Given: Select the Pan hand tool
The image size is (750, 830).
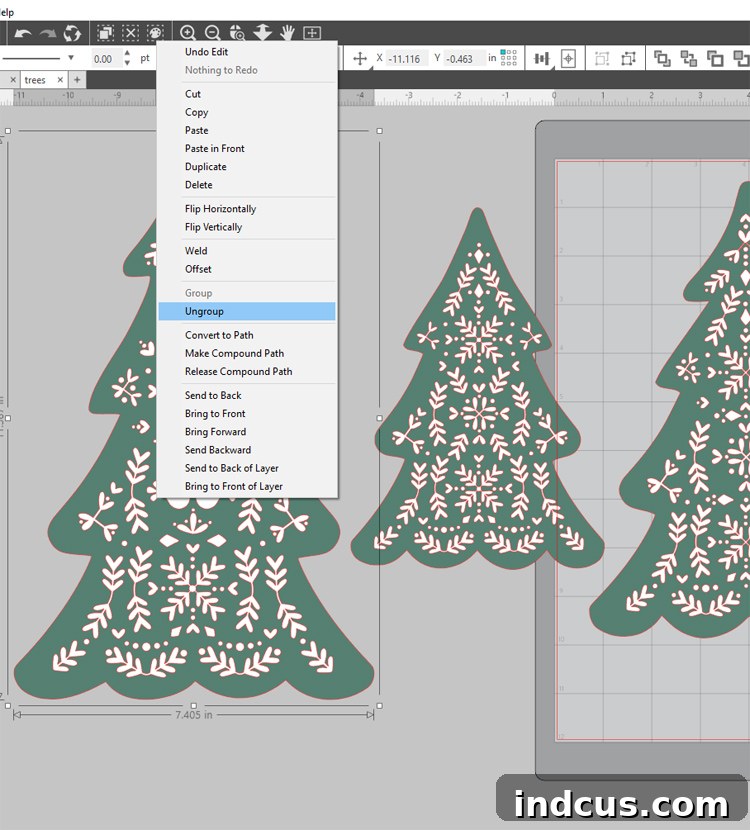Looking at the screenshot, I should [287, 33].
